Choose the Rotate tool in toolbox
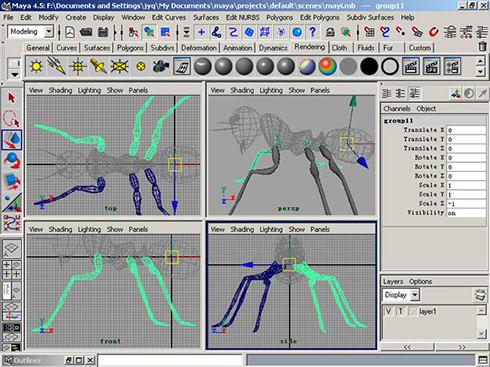Viewport: 490px width, 367px height. (12, 160)
